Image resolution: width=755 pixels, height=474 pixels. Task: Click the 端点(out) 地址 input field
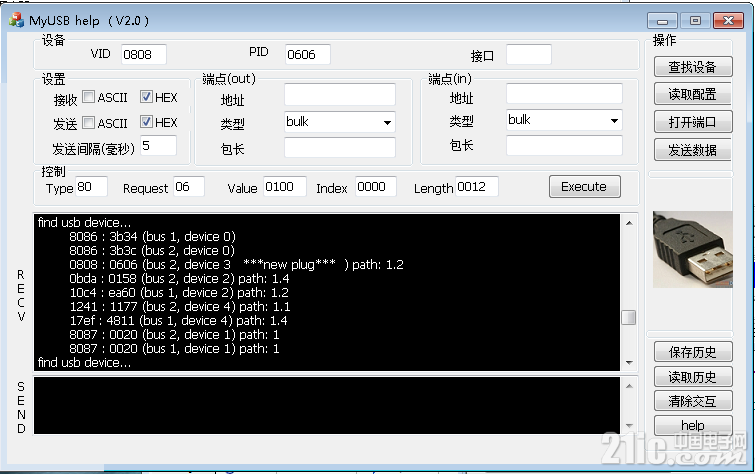coord(340,94)
